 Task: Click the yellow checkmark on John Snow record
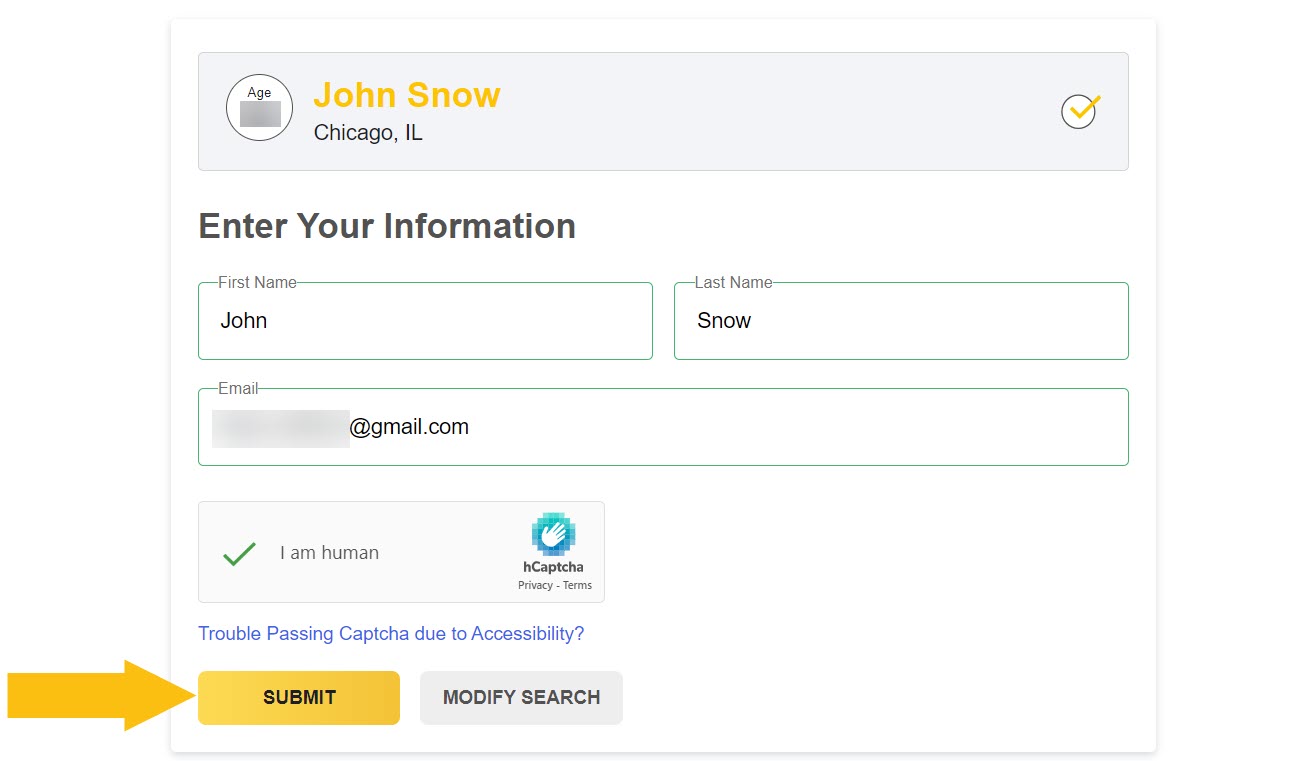pyautogui.click(x=1080, y=110)
